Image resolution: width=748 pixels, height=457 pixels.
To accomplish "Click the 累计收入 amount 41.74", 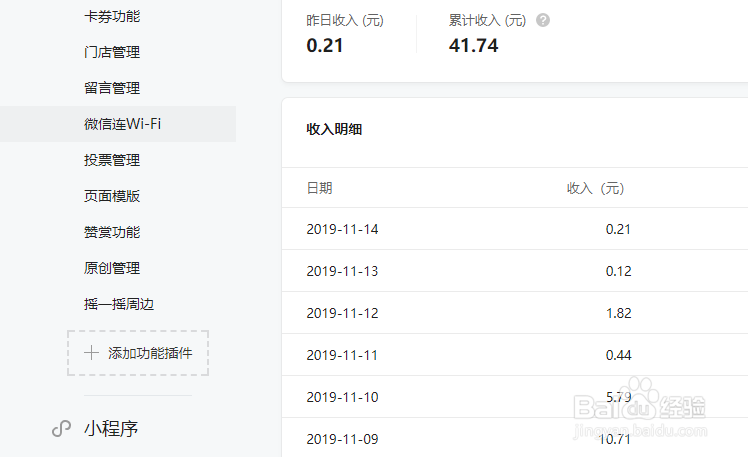I will [474, 45].
